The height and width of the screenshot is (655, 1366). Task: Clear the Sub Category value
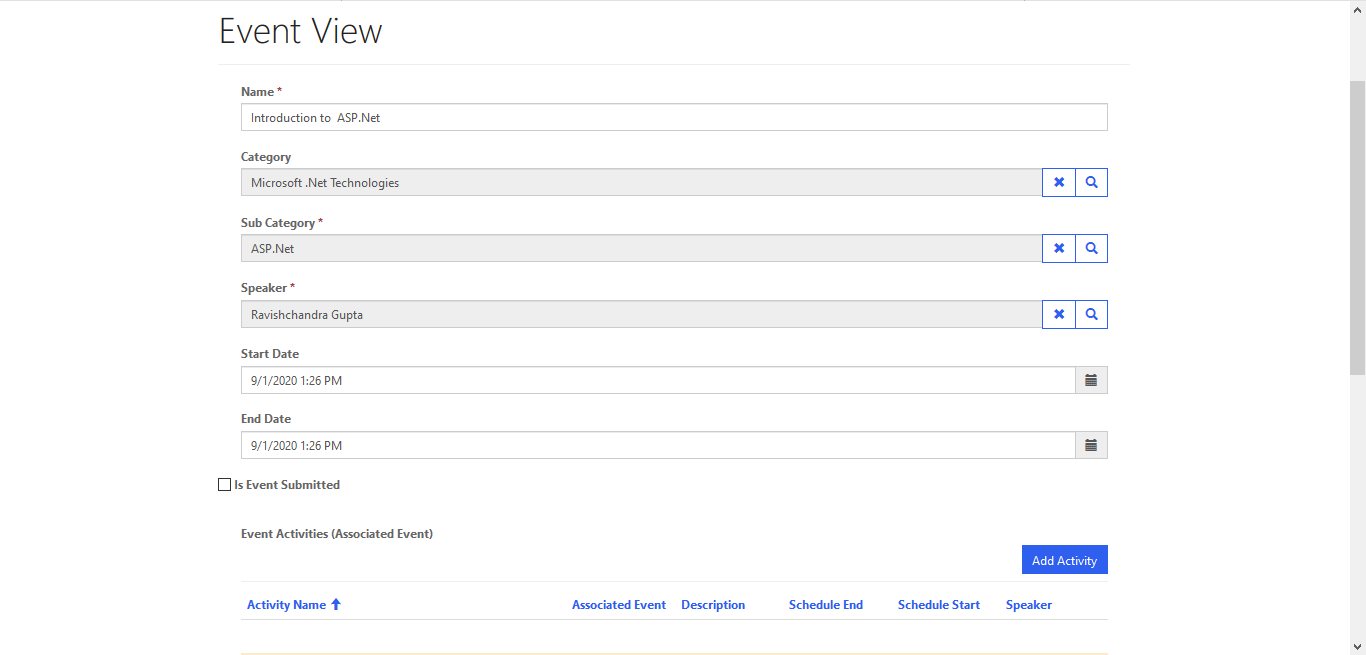(x=1058, y=248)
